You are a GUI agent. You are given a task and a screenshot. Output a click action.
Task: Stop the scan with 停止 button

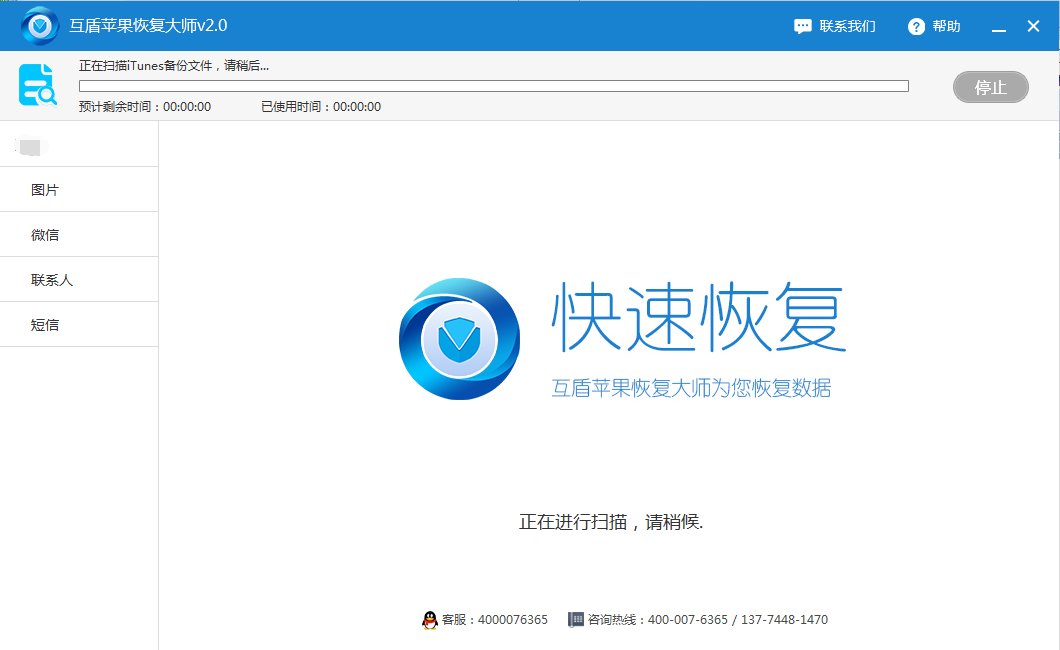(990, 87)
